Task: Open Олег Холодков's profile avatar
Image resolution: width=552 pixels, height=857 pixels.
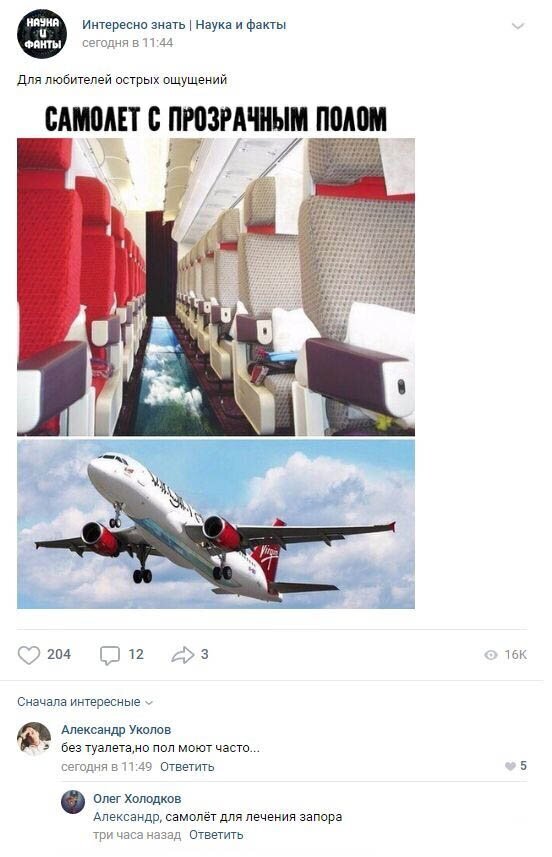Action: 73,802
